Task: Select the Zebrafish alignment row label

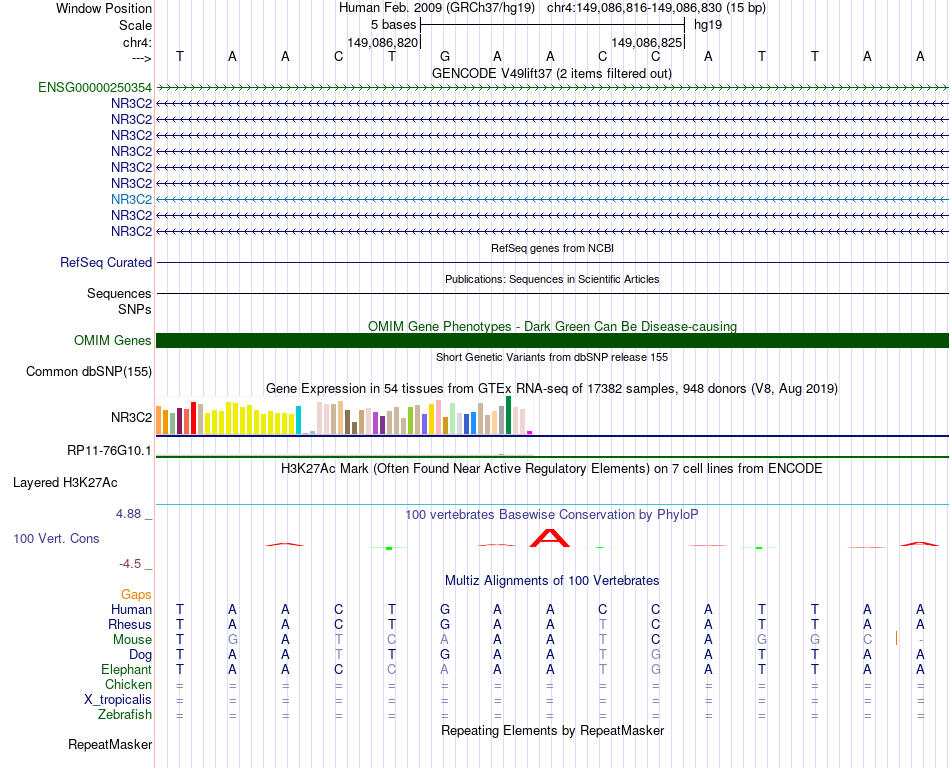Action: pyautogui.click(x=125, y=715)
